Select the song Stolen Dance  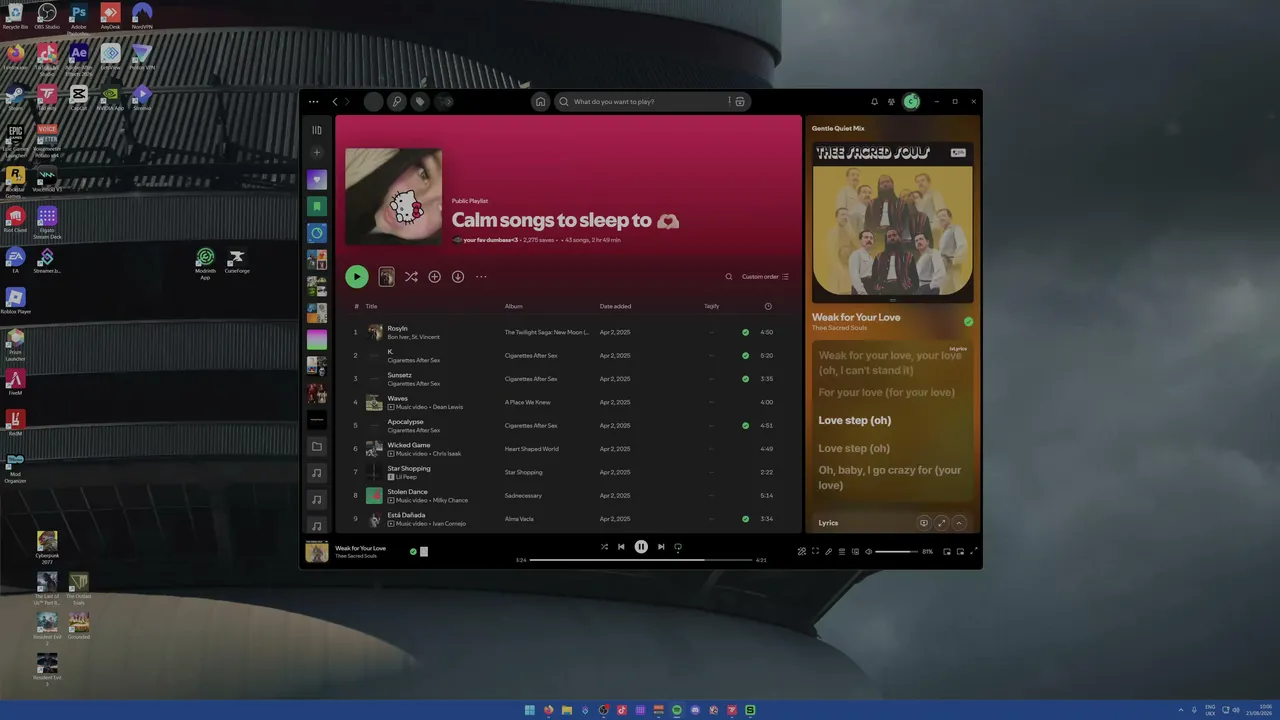tap(407, 492)
